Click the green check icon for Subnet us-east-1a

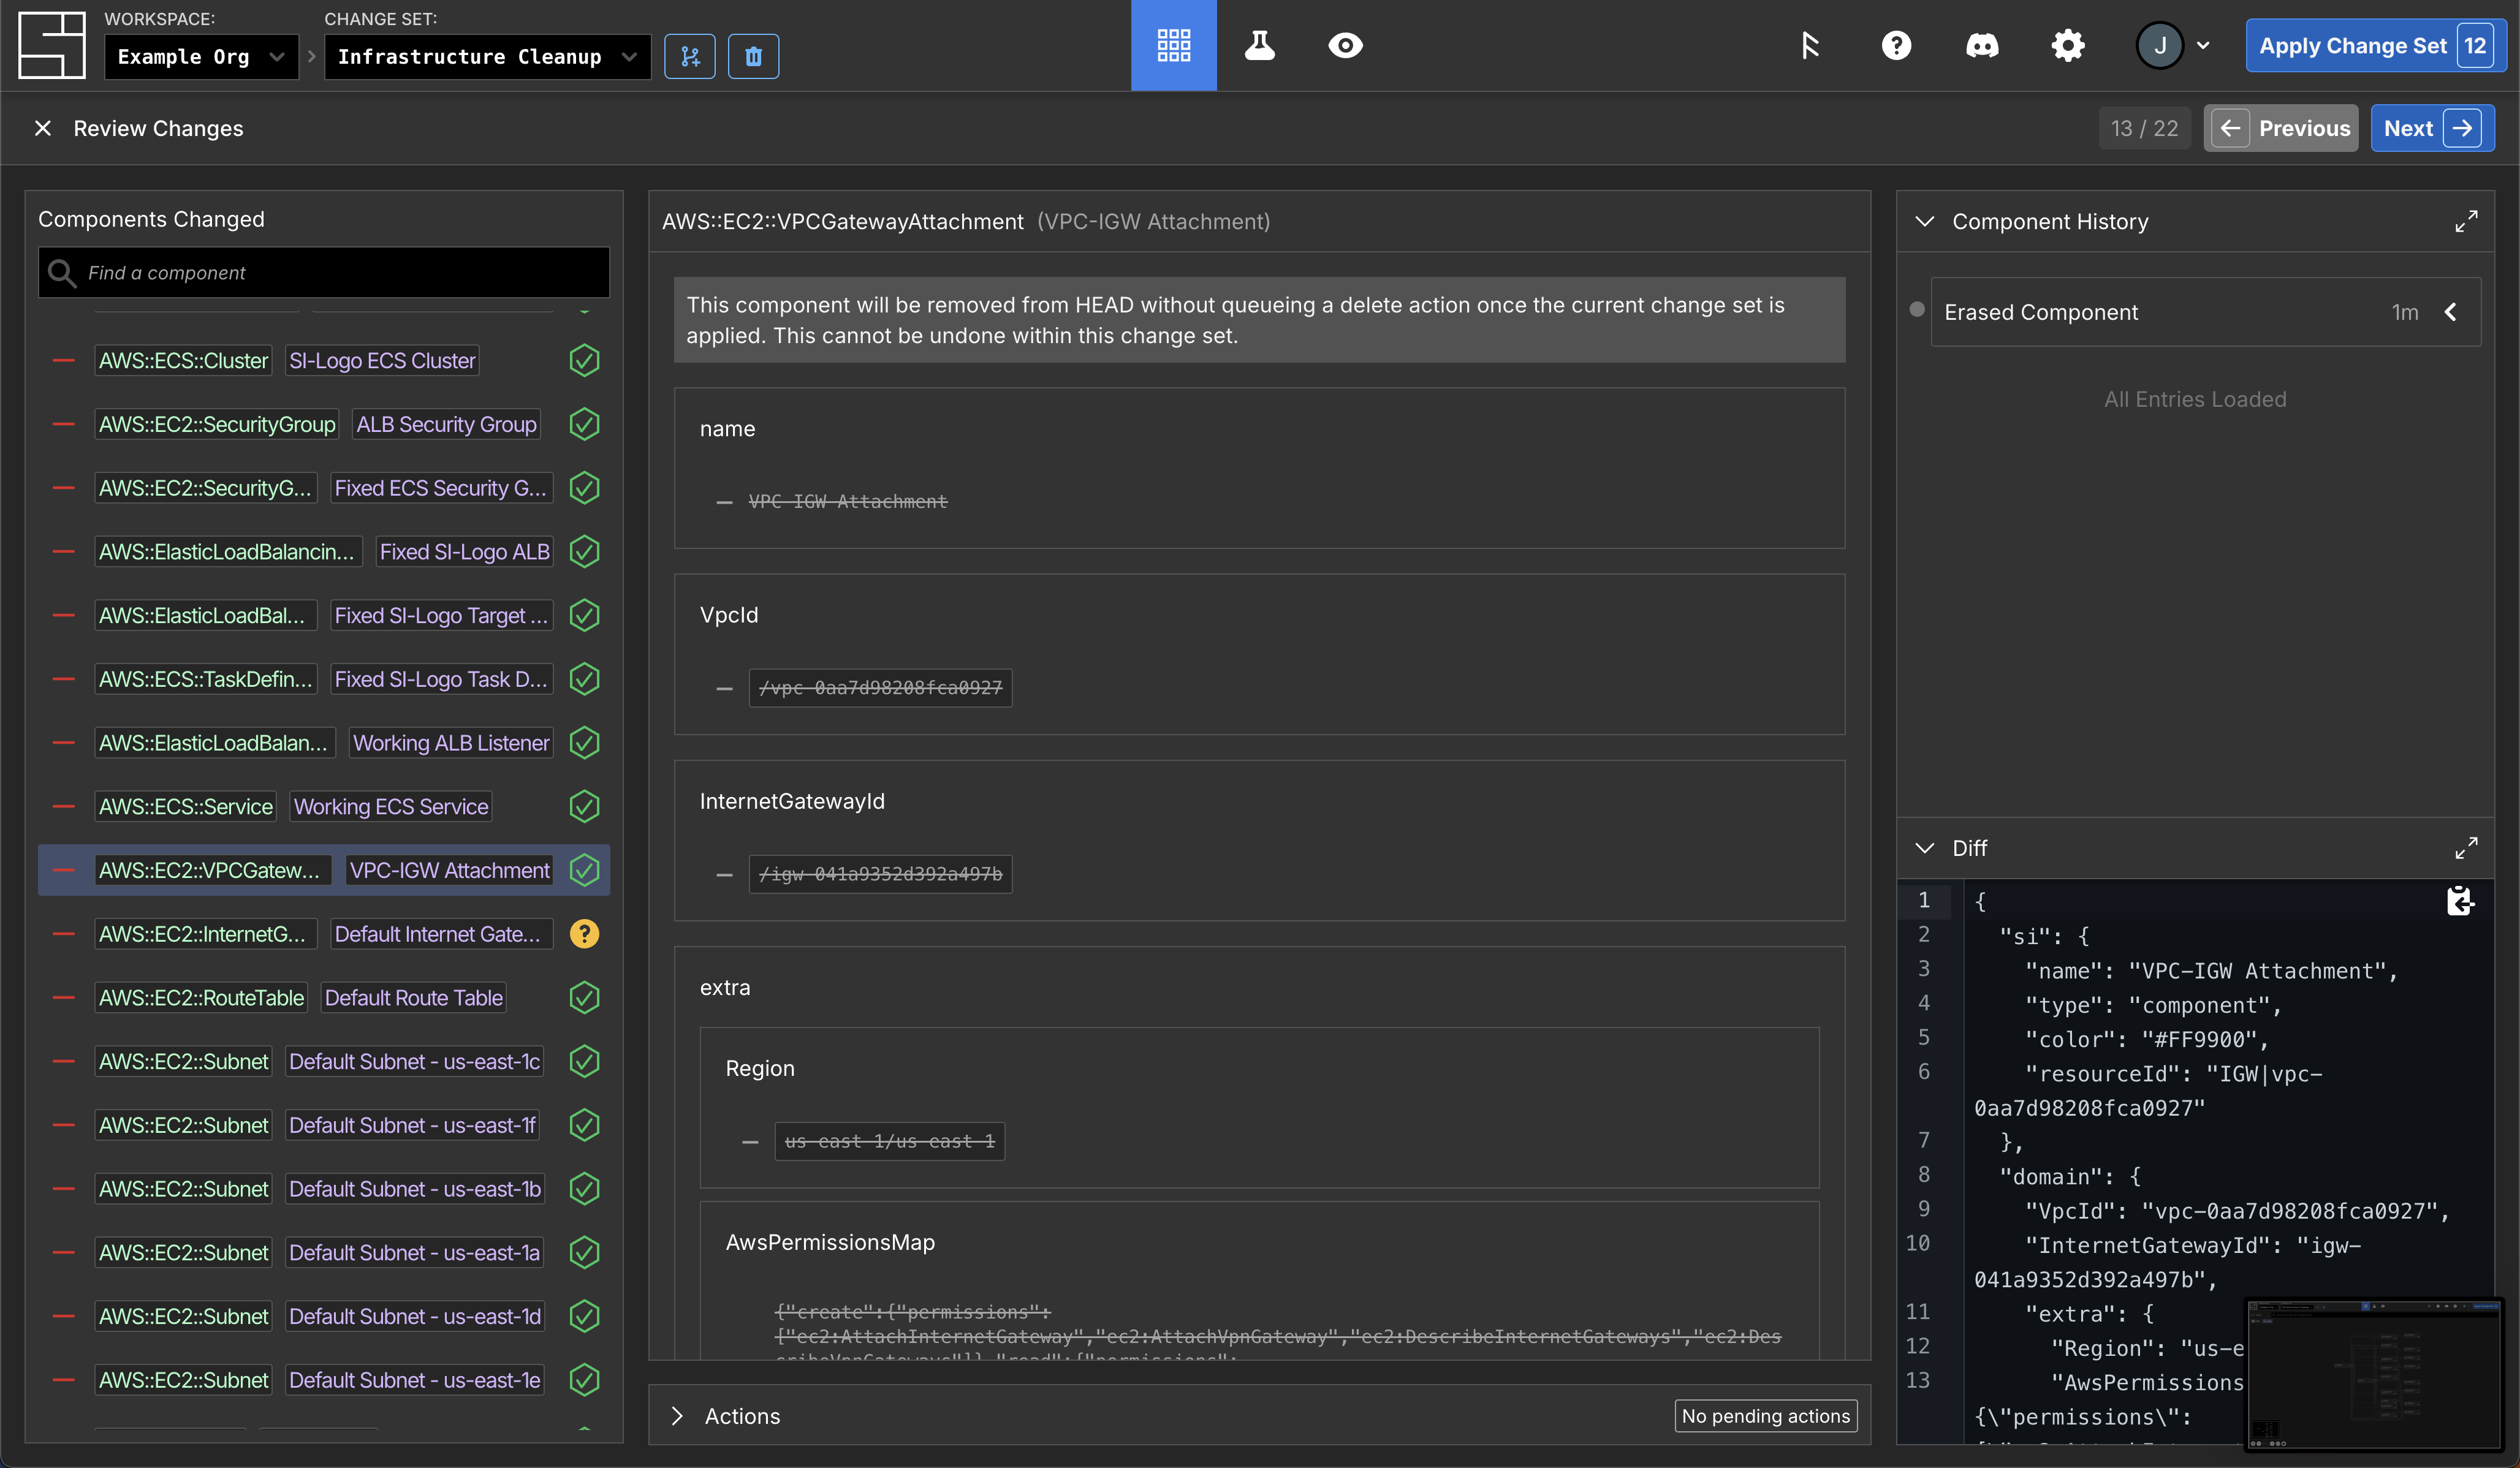[584, 1252]
